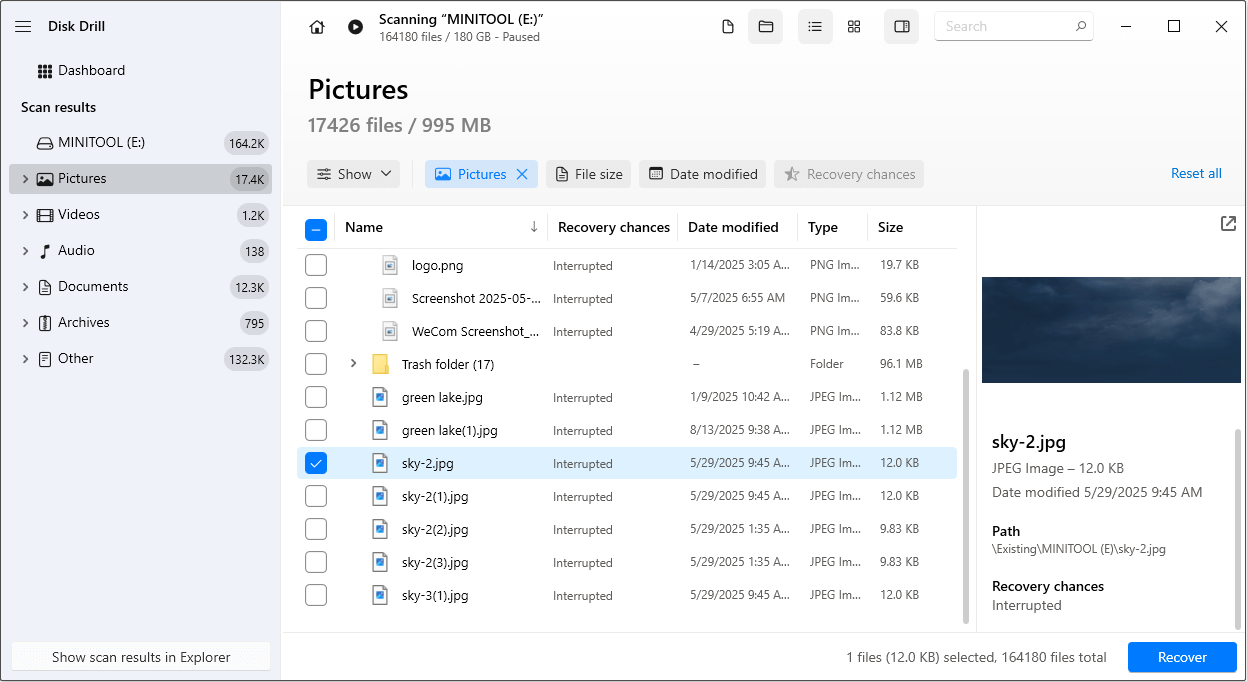Resume the scan with play button
The image size is (1248, 682).
point(355,27)
